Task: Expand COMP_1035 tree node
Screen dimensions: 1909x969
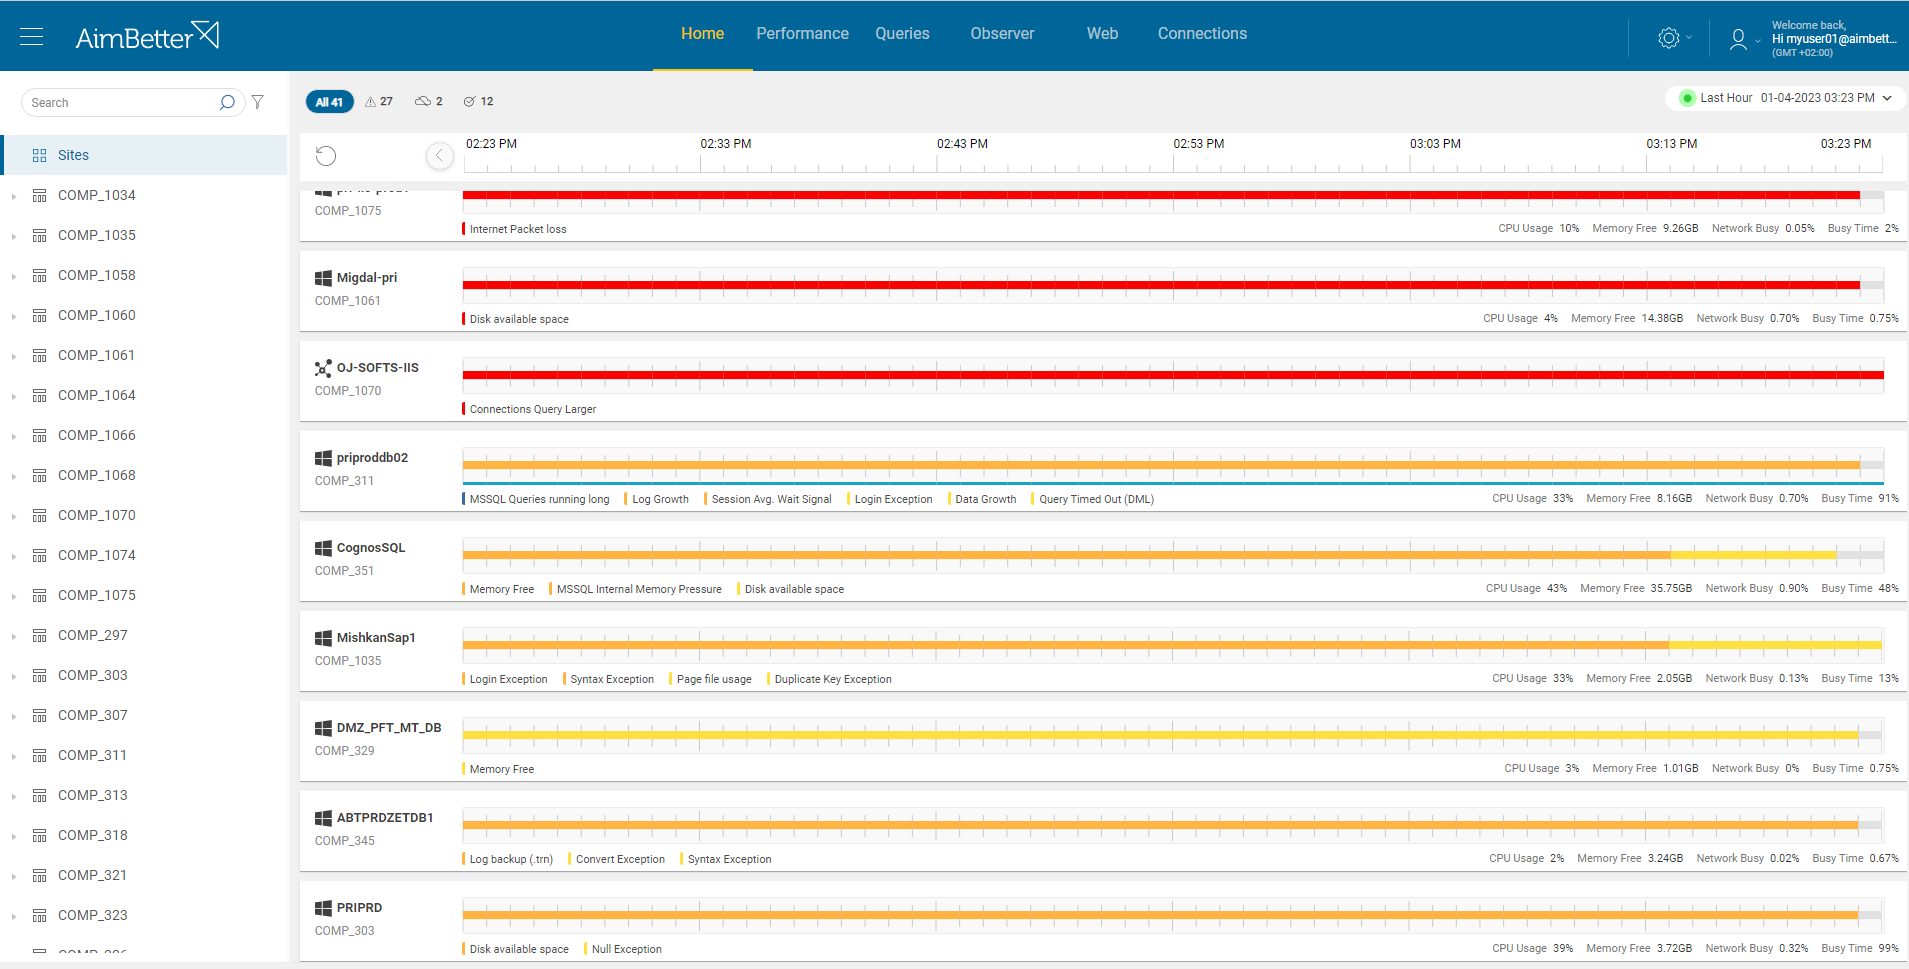Action: coord(14,236)
